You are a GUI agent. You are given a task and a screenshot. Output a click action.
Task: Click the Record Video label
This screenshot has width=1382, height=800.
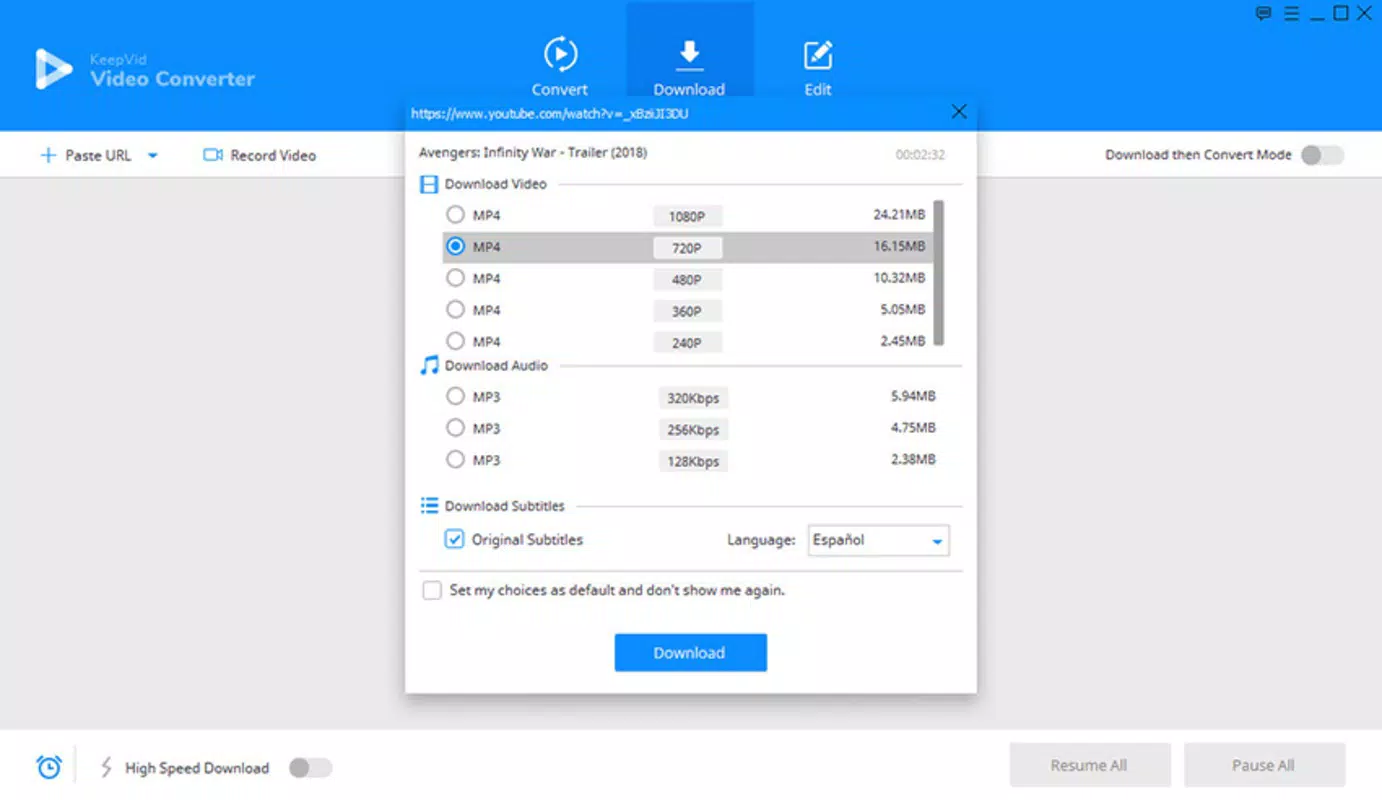[273, 155]
